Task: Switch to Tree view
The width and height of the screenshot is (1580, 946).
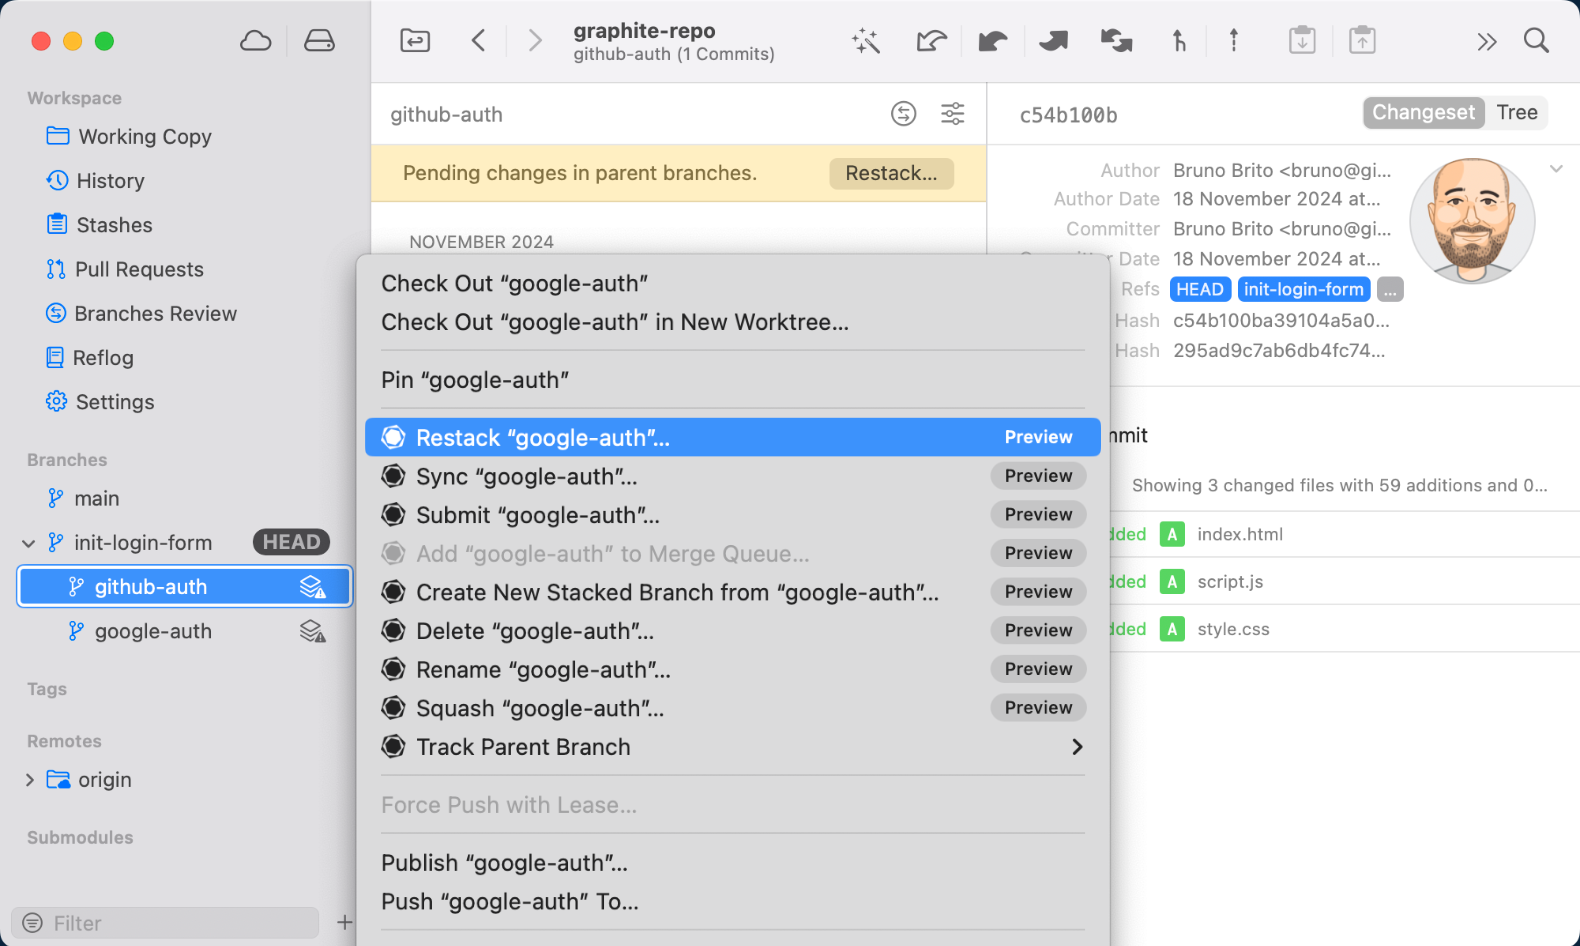Action: [x=1516, y=113]
